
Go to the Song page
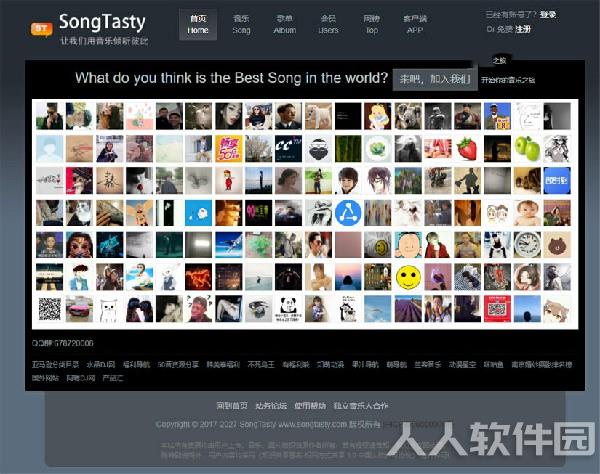241,24
